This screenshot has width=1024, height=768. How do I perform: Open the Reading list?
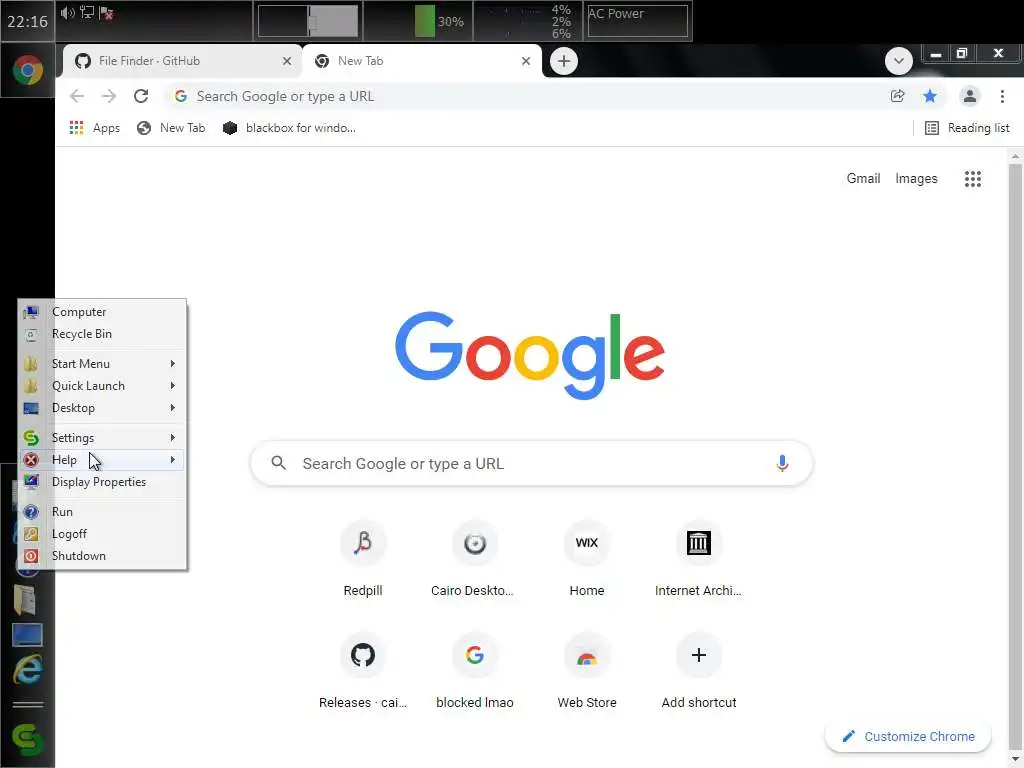(967, 128)
